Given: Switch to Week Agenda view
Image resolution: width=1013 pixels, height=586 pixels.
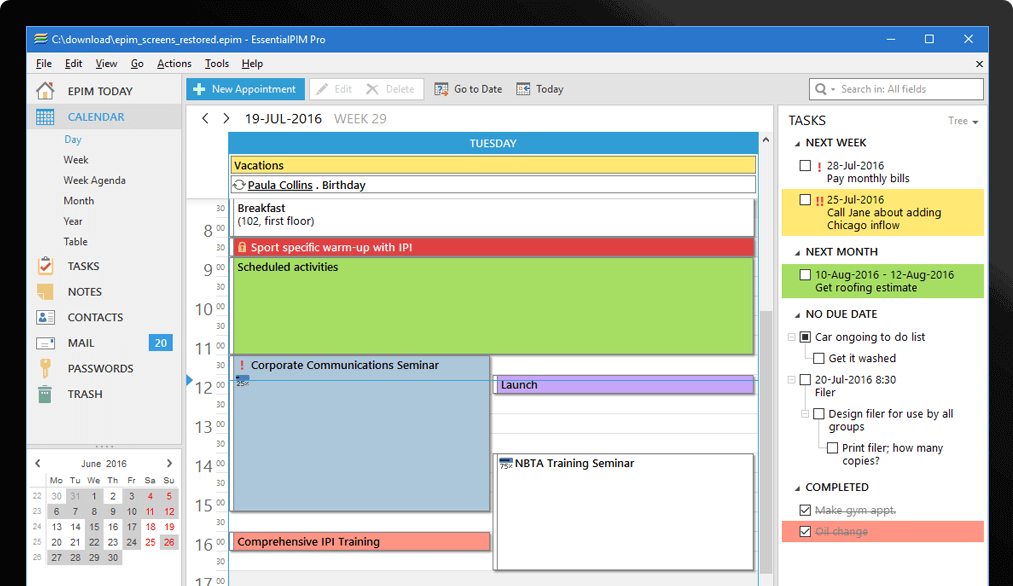Looking at the screenshot, I should click(x=94, y=180).
